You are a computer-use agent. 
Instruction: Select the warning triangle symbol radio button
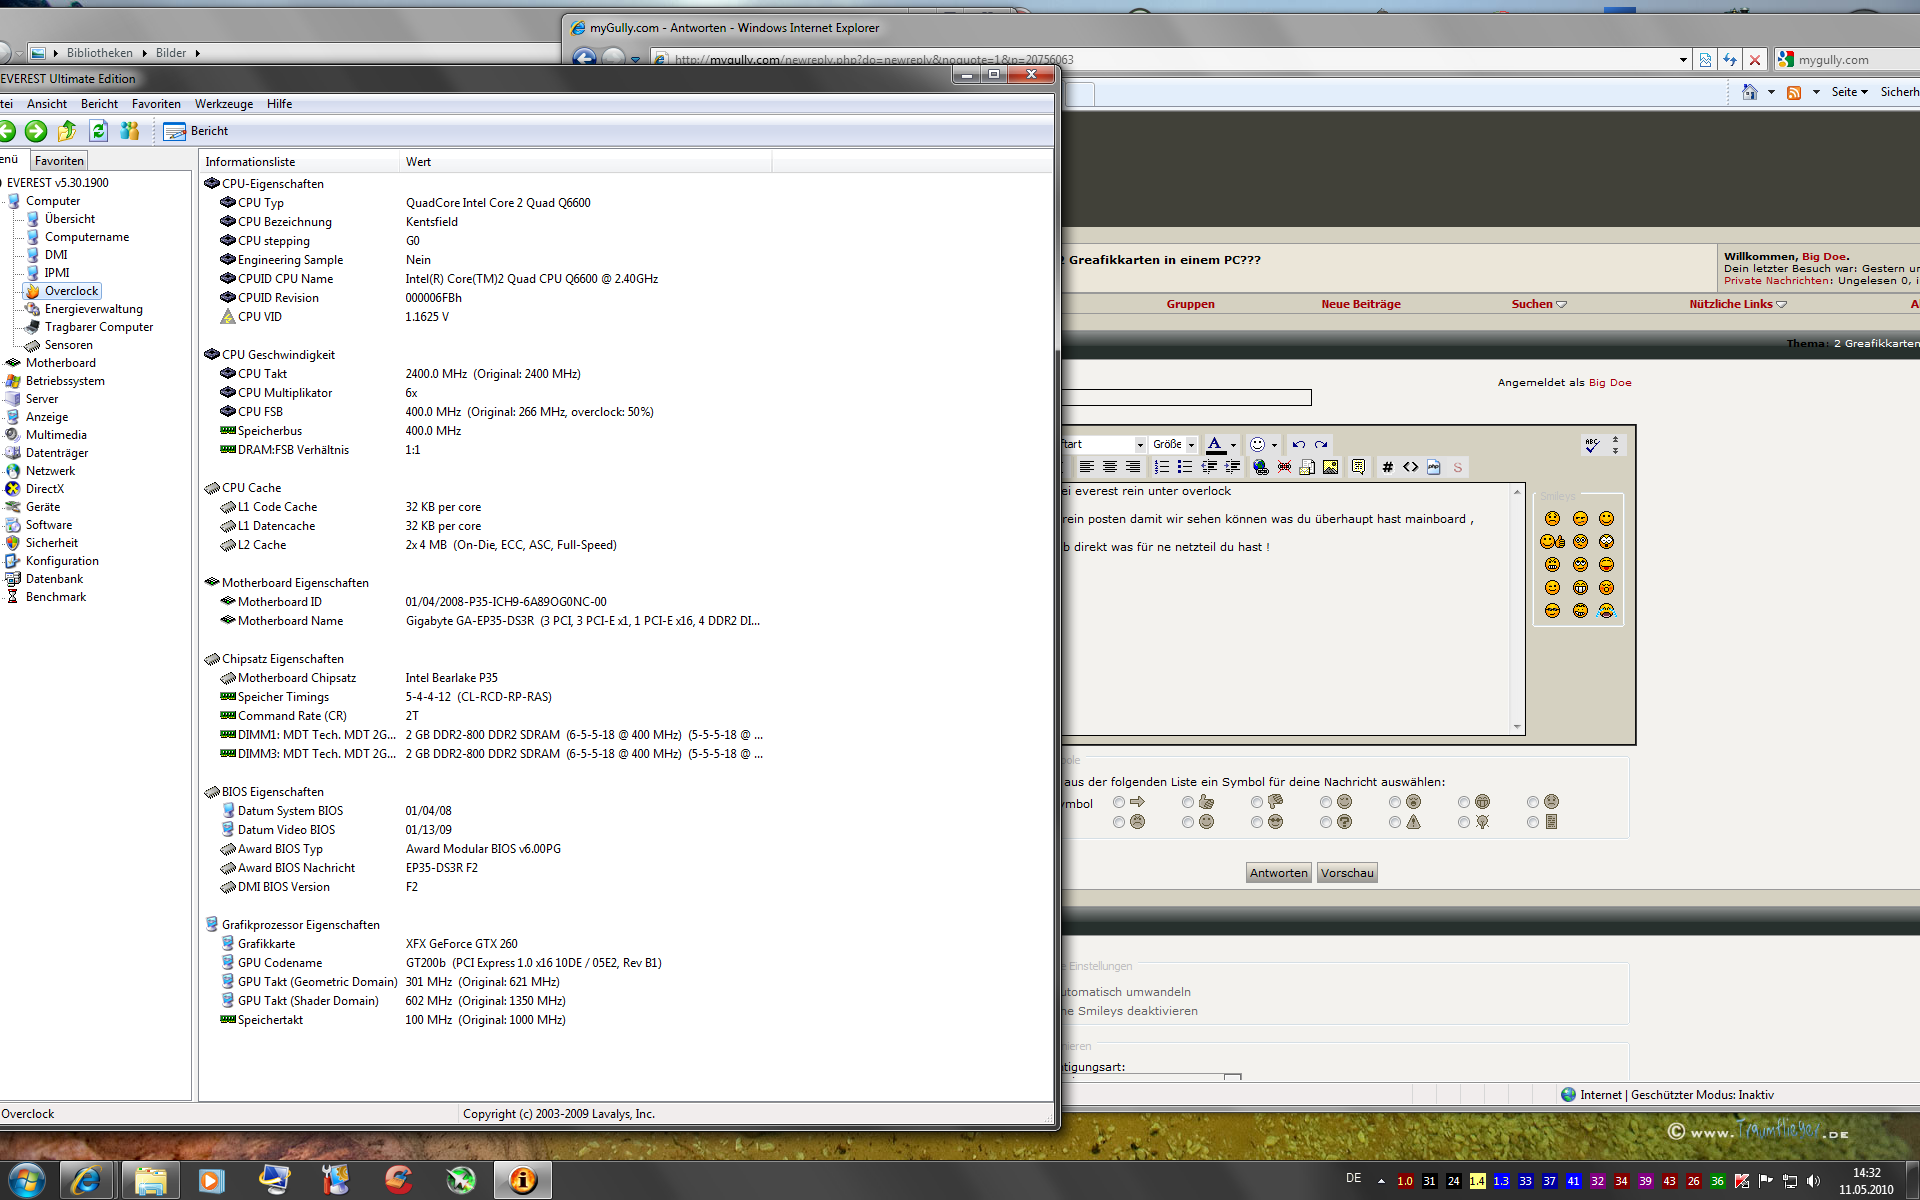click(x=1395, y=822)
